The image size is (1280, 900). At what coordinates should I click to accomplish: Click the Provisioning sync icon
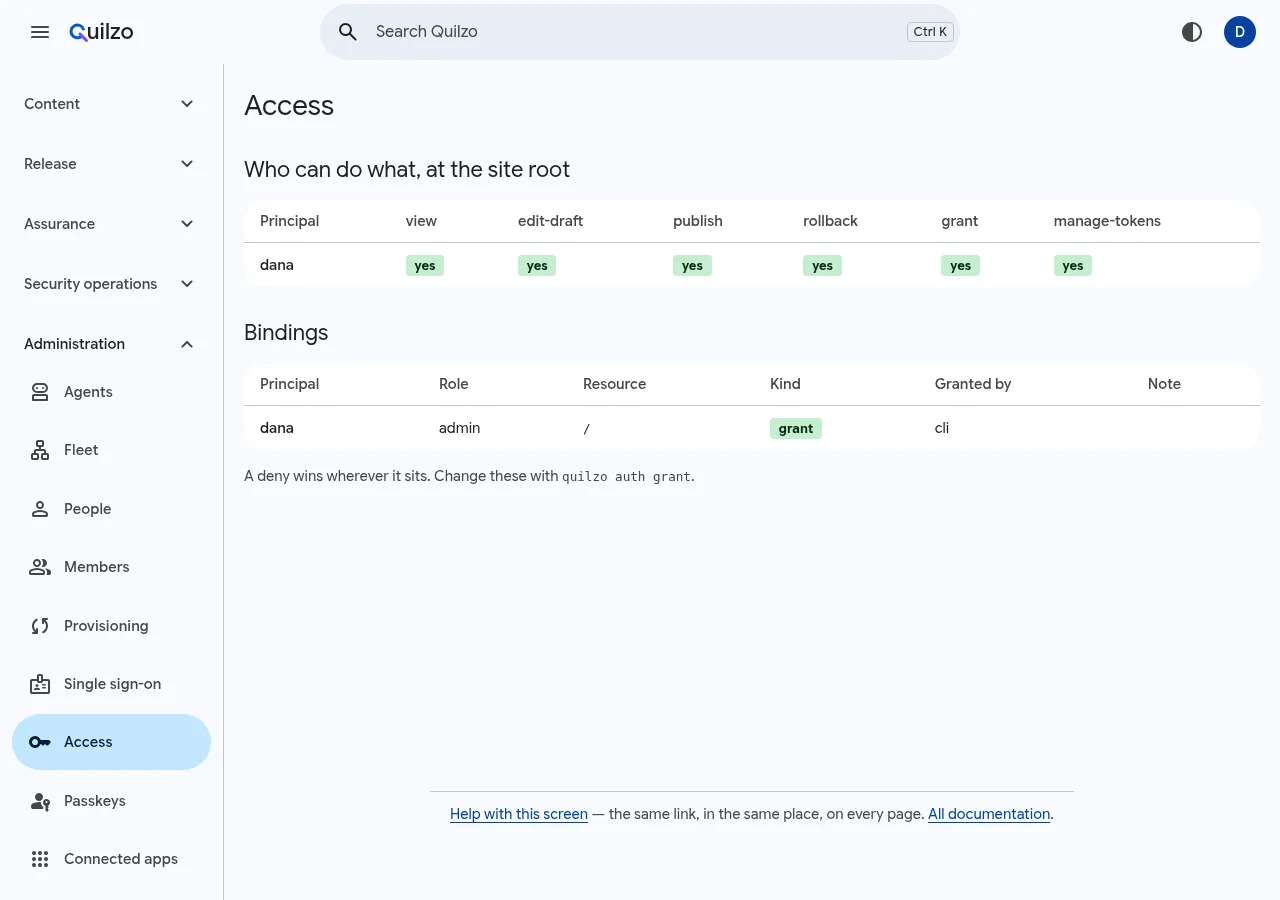point(40,626)
